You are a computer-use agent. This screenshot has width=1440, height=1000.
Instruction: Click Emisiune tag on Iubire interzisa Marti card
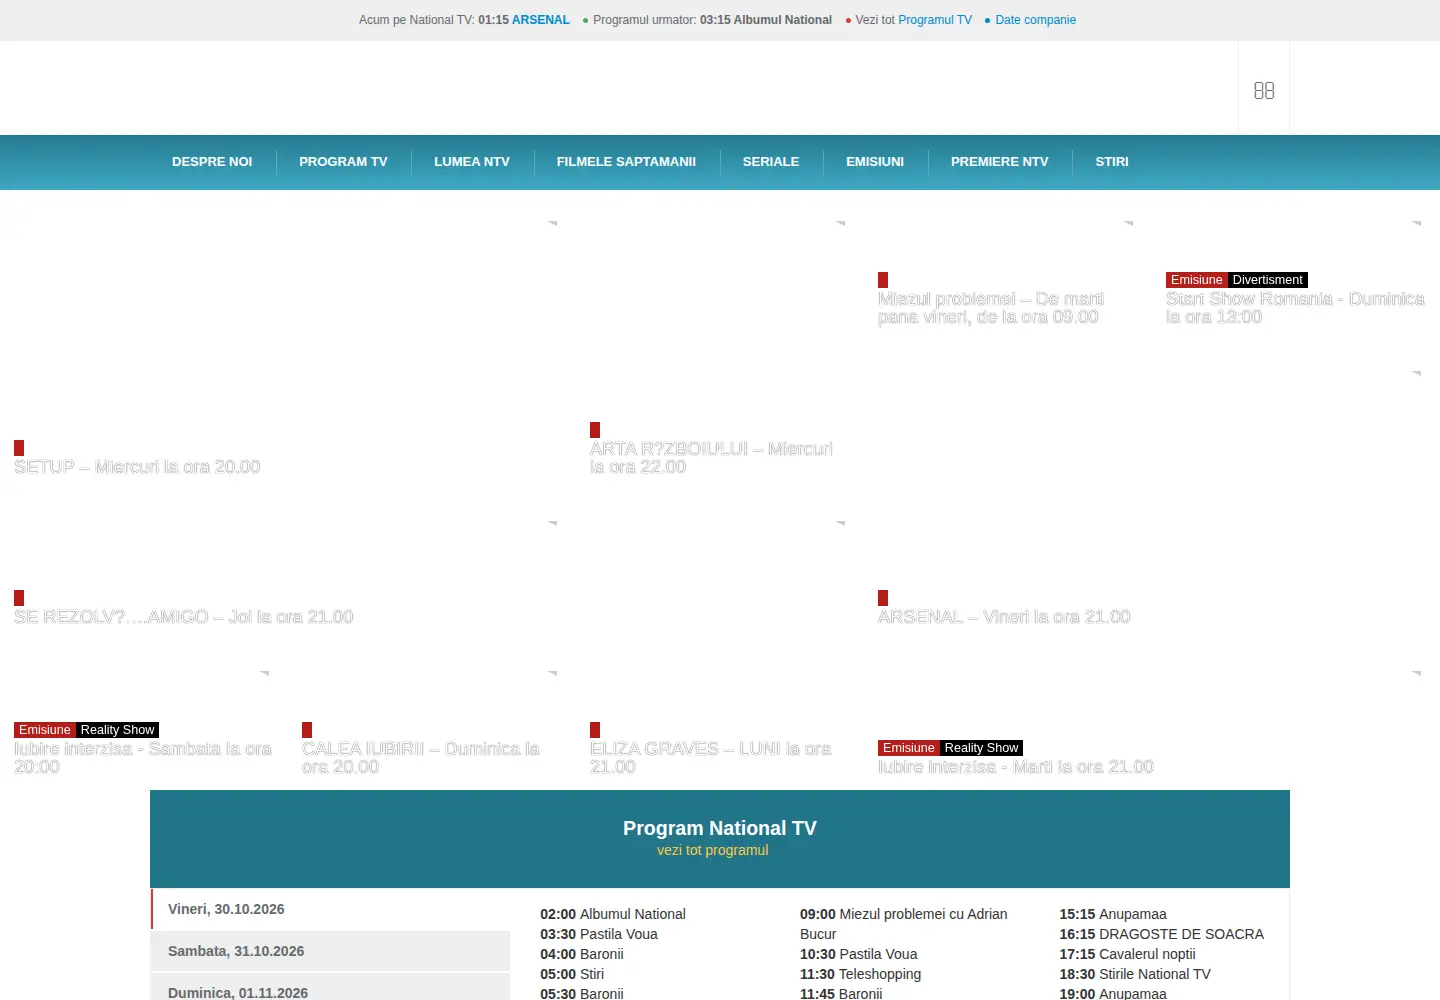[909, 748]
